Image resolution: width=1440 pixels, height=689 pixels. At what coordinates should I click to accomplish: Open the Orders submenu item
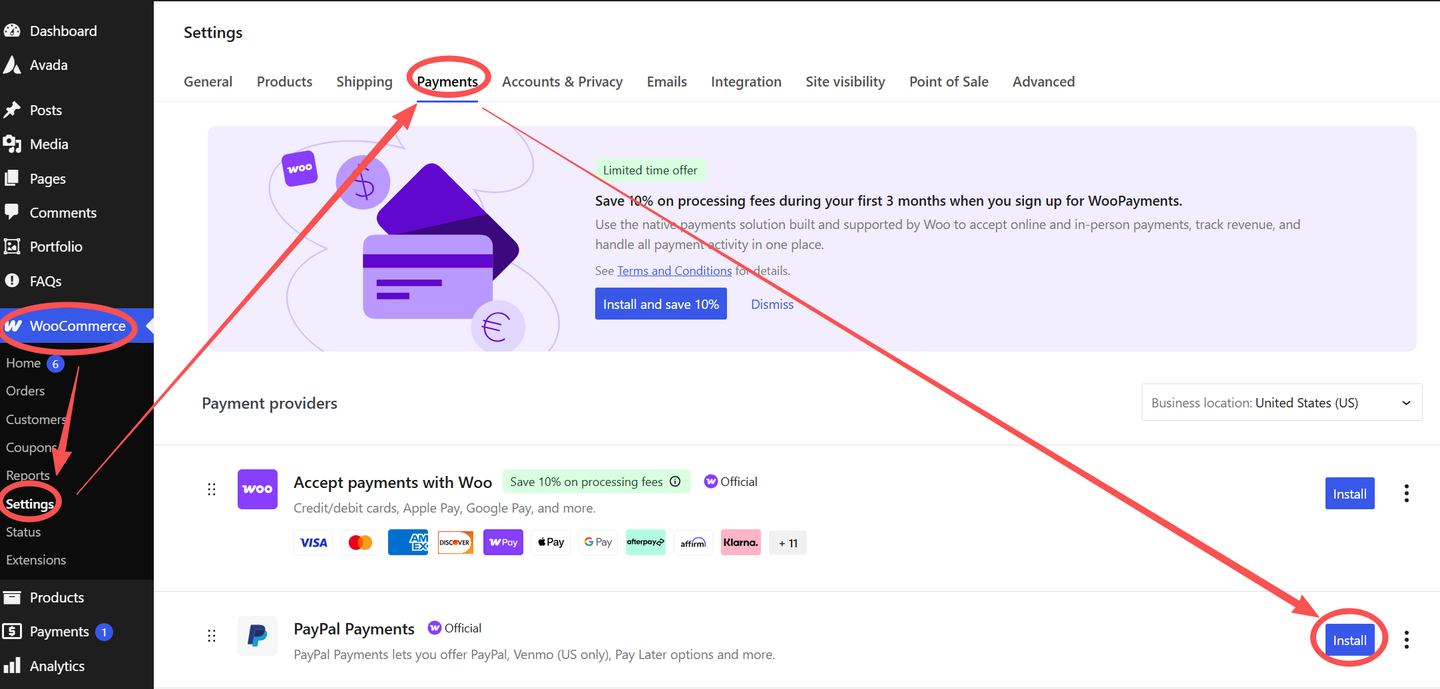click(26, 391)
